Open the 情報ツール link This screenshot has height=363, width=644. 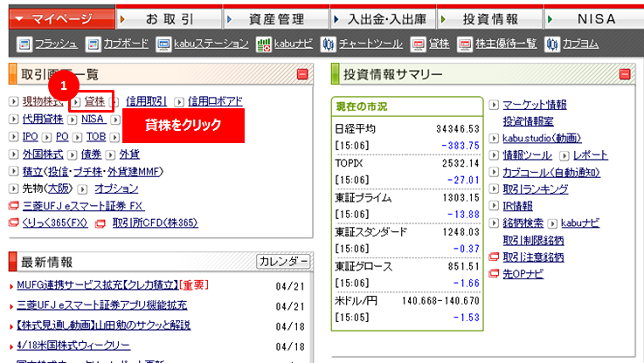click(x=527, y=155)
